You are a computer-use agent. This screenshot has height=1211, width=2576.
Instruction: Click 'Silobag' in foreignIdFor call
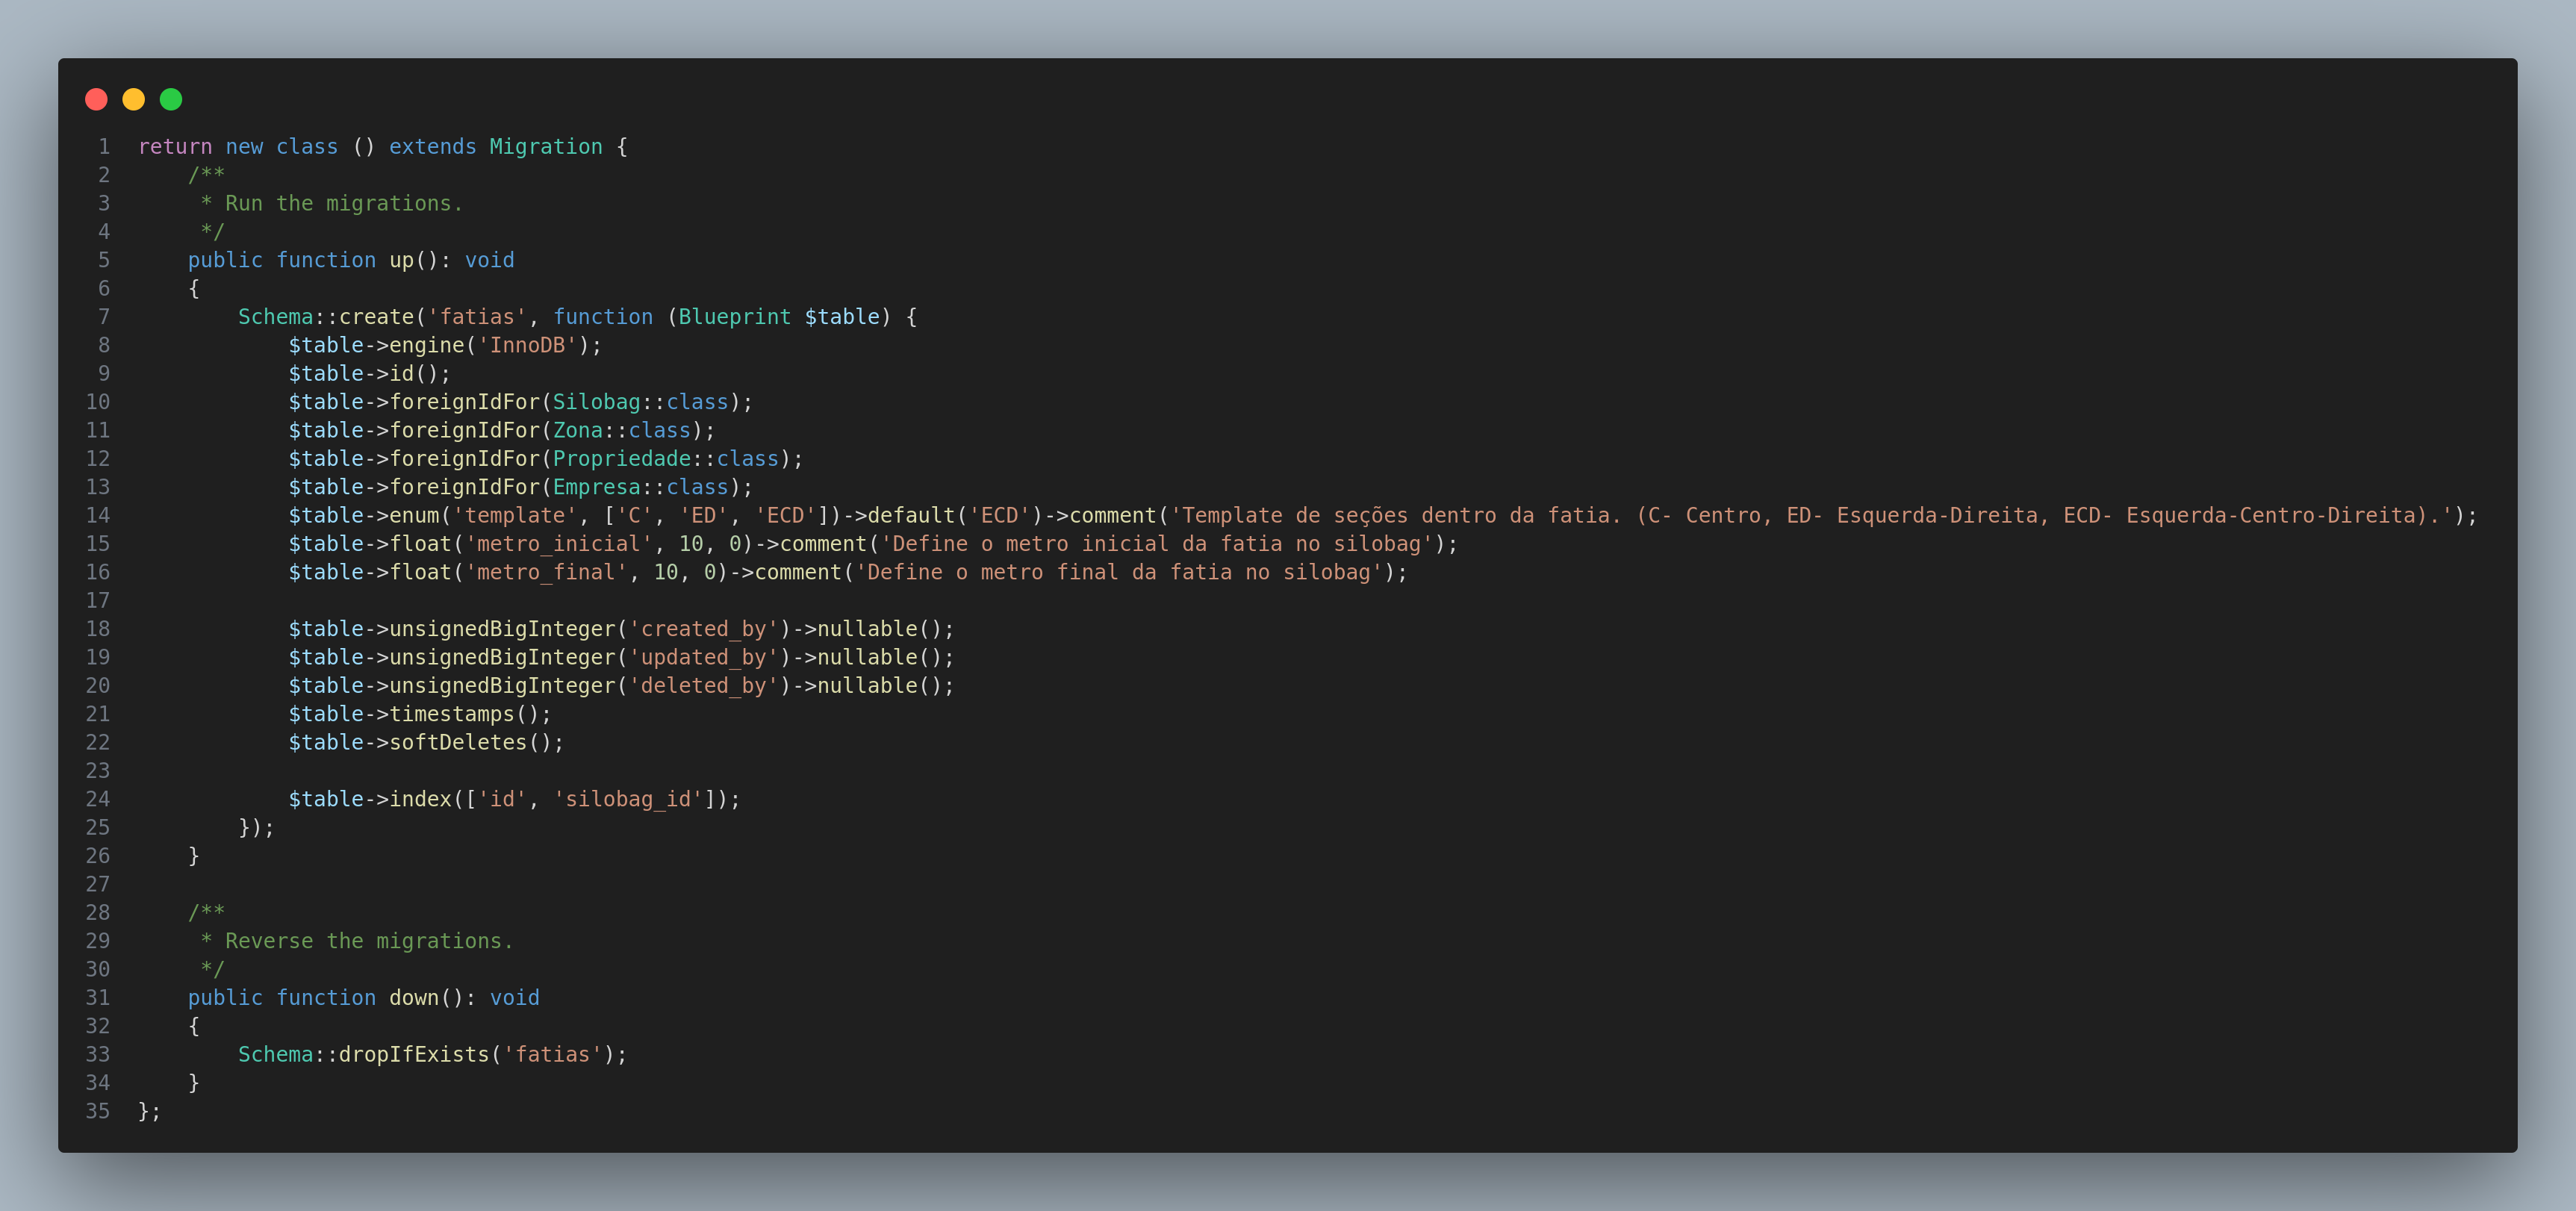tap(596, 402)
